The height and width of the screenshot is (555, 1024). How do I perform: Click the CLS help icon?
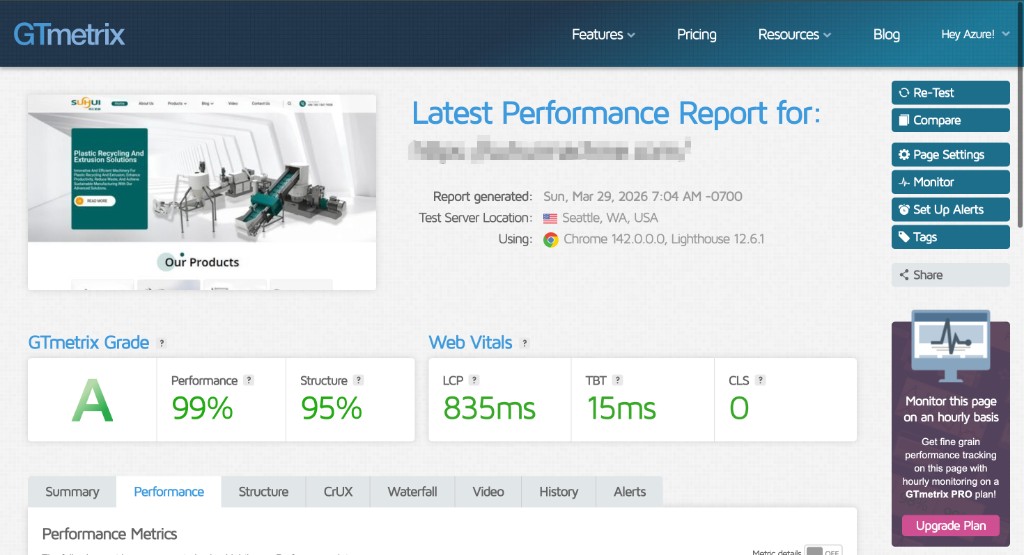(760, 380)
